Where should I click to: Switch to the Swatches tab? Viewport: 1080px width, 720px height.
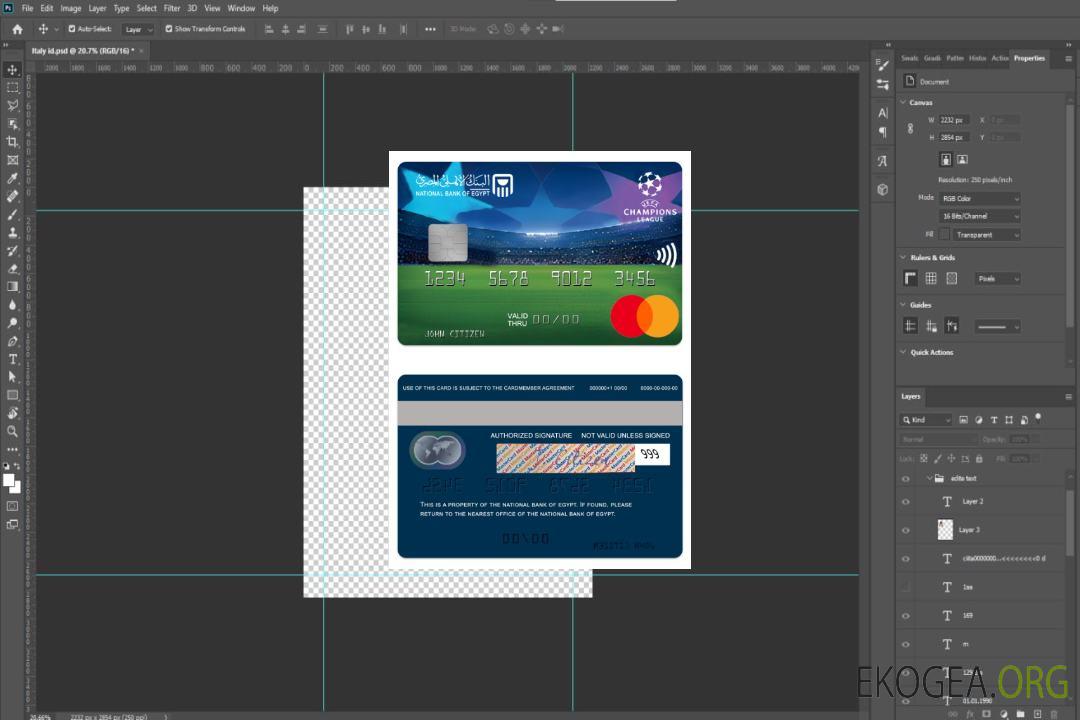[910, 59]
